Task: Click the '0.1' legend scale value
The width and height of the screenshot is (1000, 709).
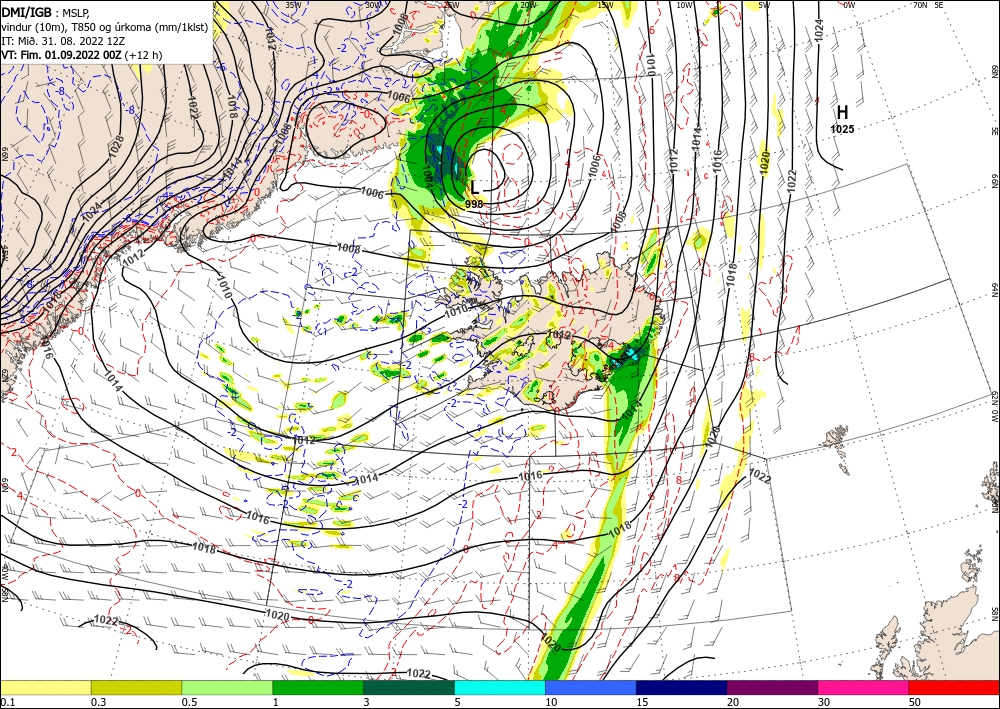Action: coord(7,702)
